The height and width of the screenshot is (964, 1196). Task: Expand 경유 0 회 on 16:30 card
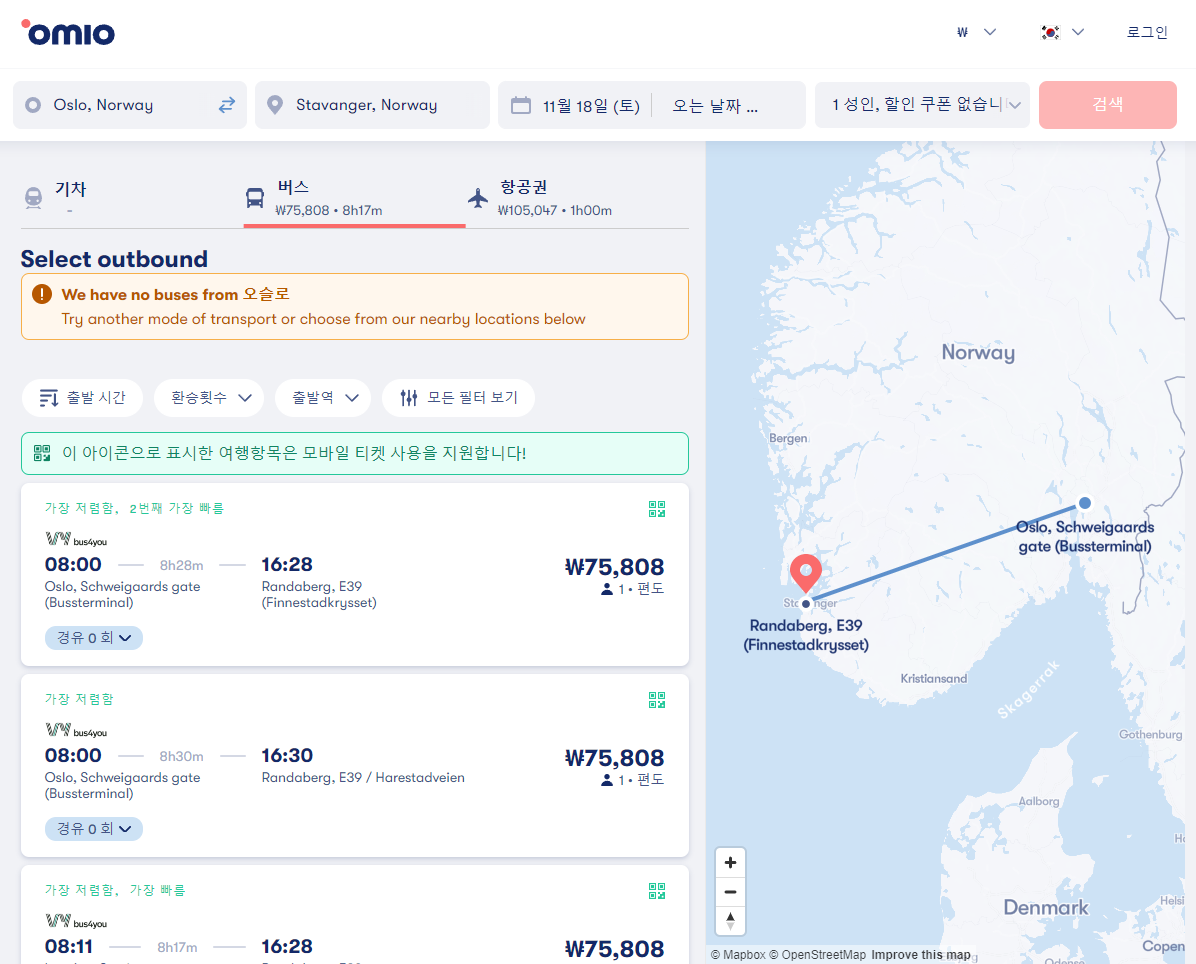point(94,829)
